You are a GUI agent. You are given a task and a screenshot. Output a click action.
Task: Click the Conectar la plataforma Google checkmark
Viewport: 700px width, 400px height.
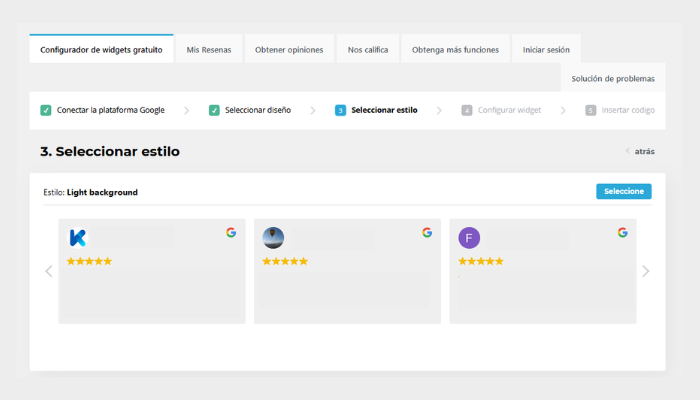[46, 110]
